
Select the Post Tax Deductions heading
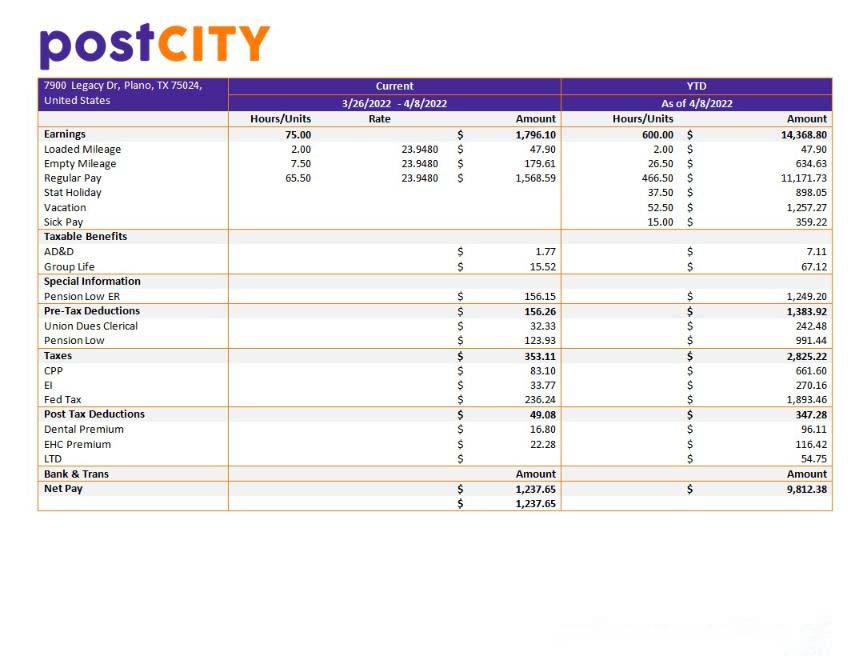pos(94,414)
